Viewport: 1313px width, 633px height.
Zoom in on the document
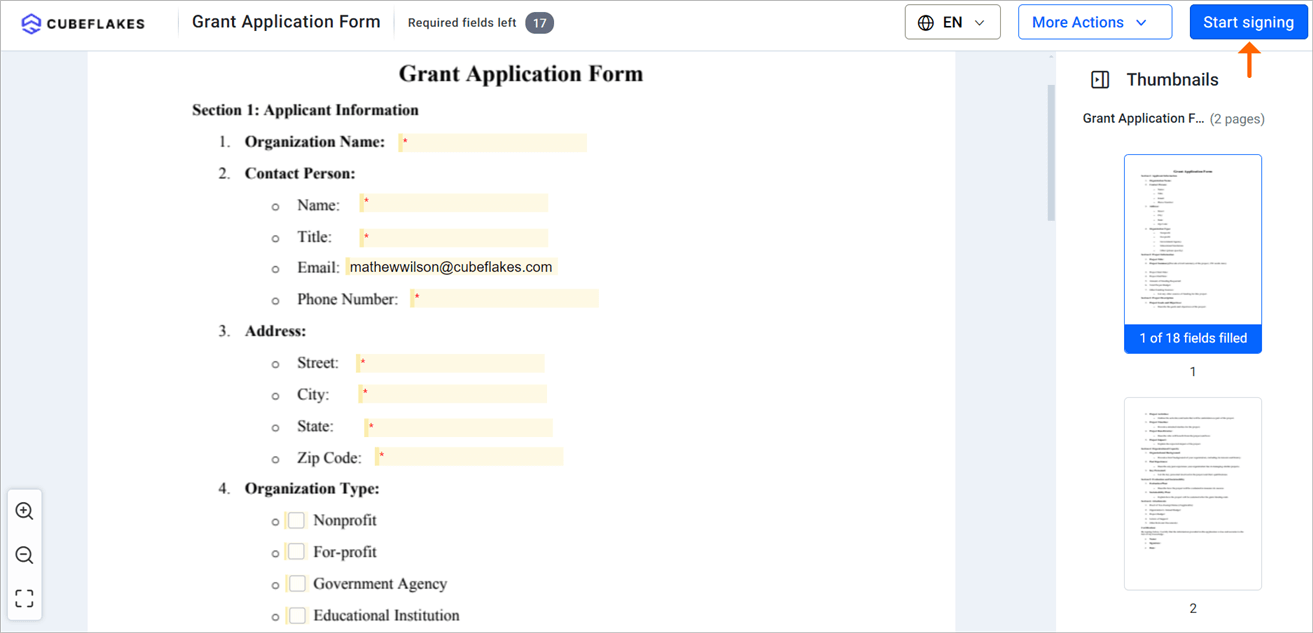(x=25, y=511)
